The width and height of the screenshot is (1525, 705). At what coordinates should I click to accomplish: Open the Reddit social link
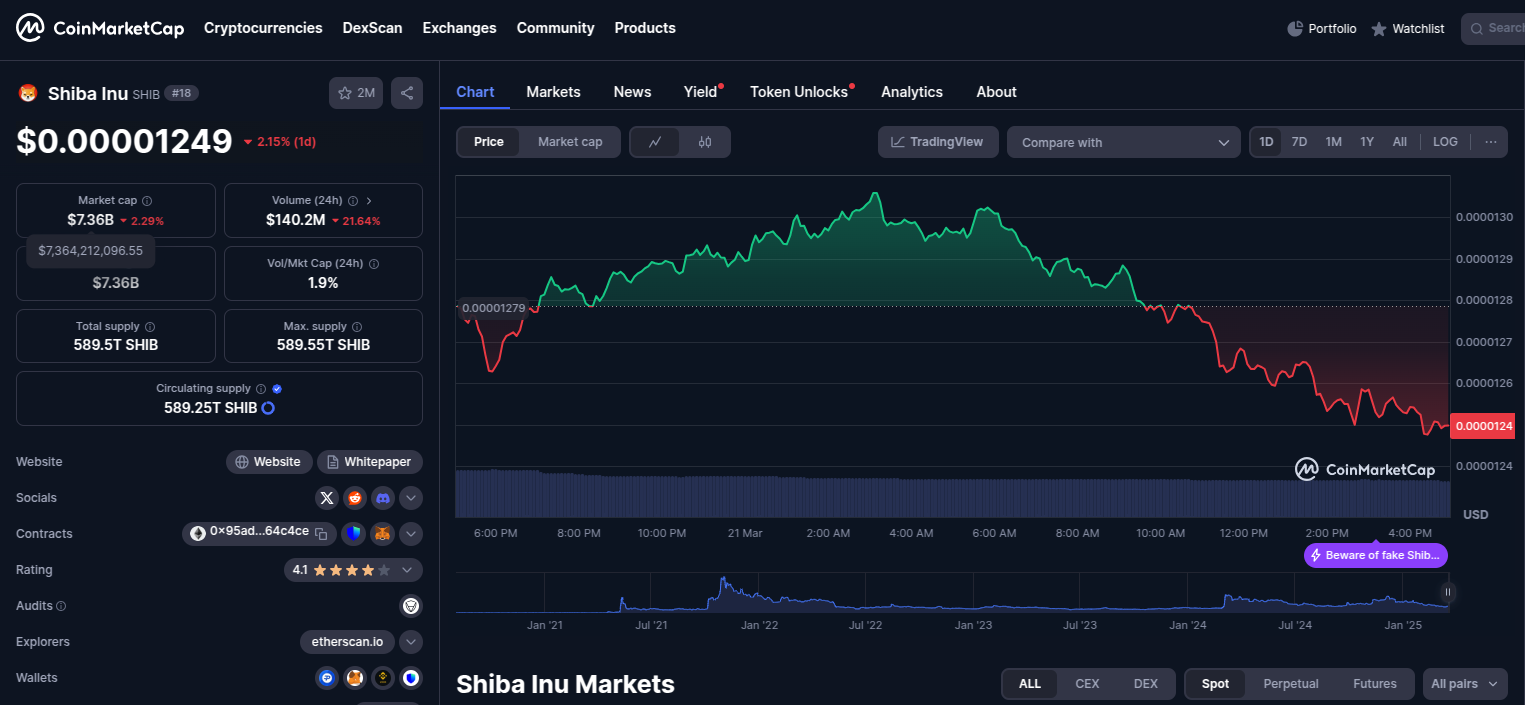tap(355, 498)
